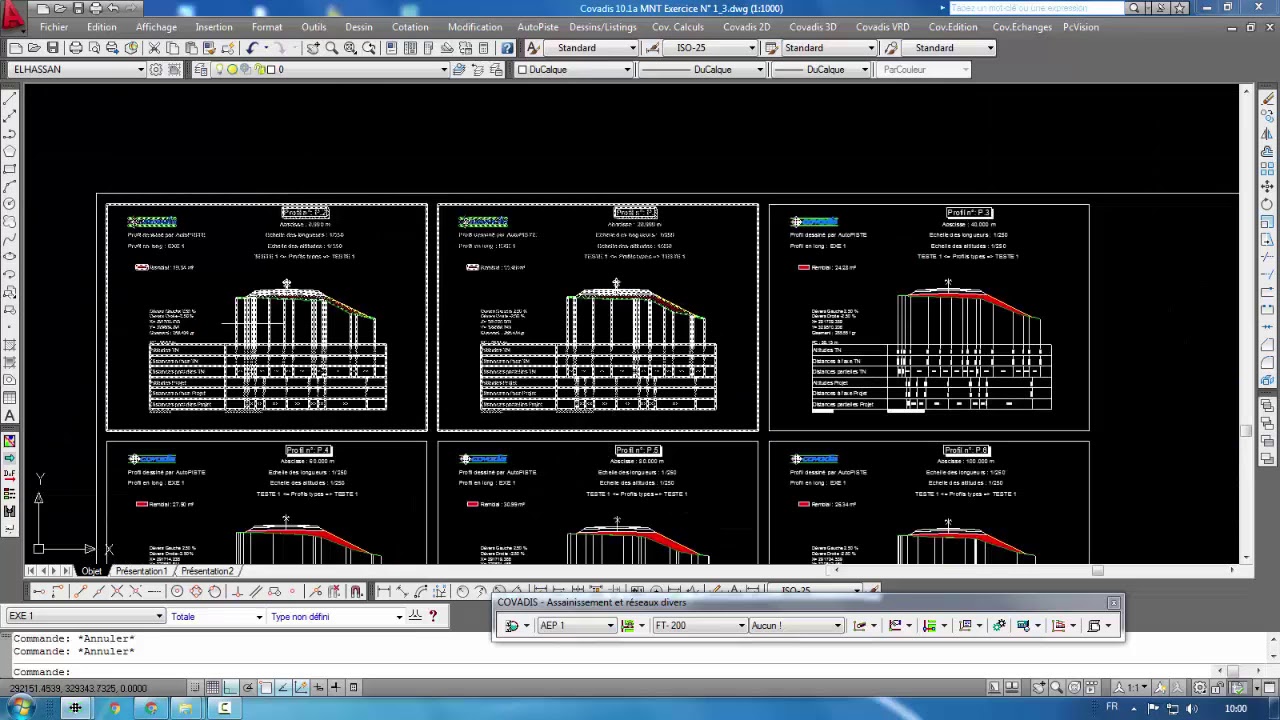Image resolution: width=1280 pixels, height=720 pixels.
Task: Open the Totale dropdown
Action: point(216,616)
